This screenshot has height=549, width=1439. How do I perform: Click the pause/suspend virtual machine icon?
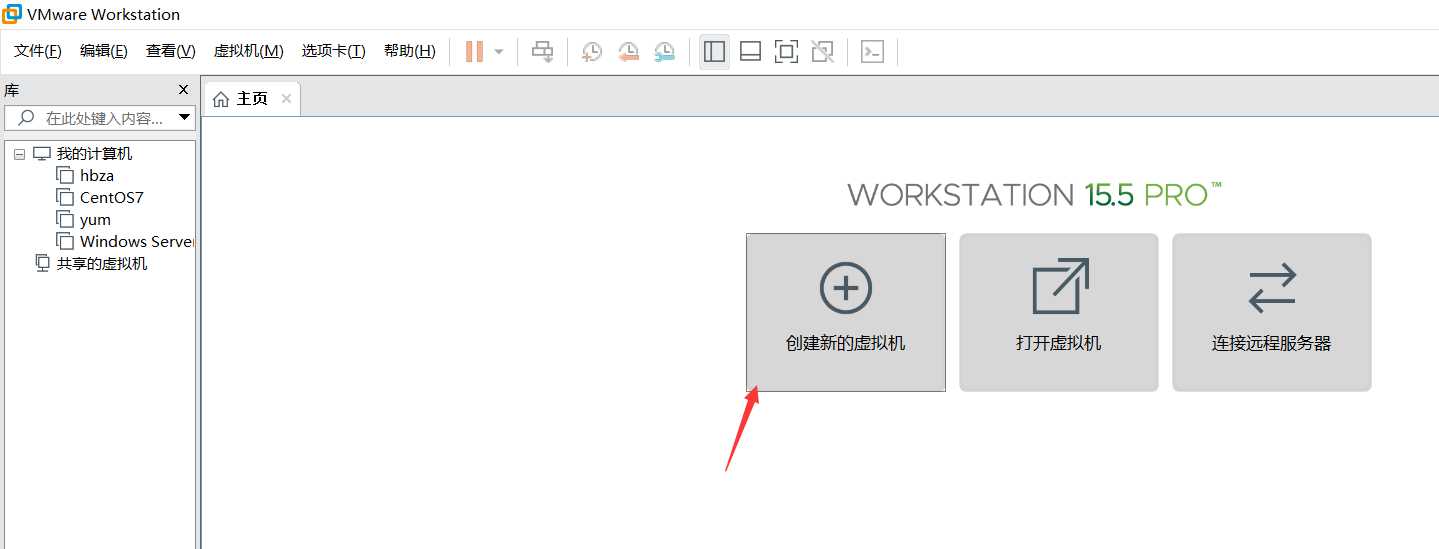[474, 51]
